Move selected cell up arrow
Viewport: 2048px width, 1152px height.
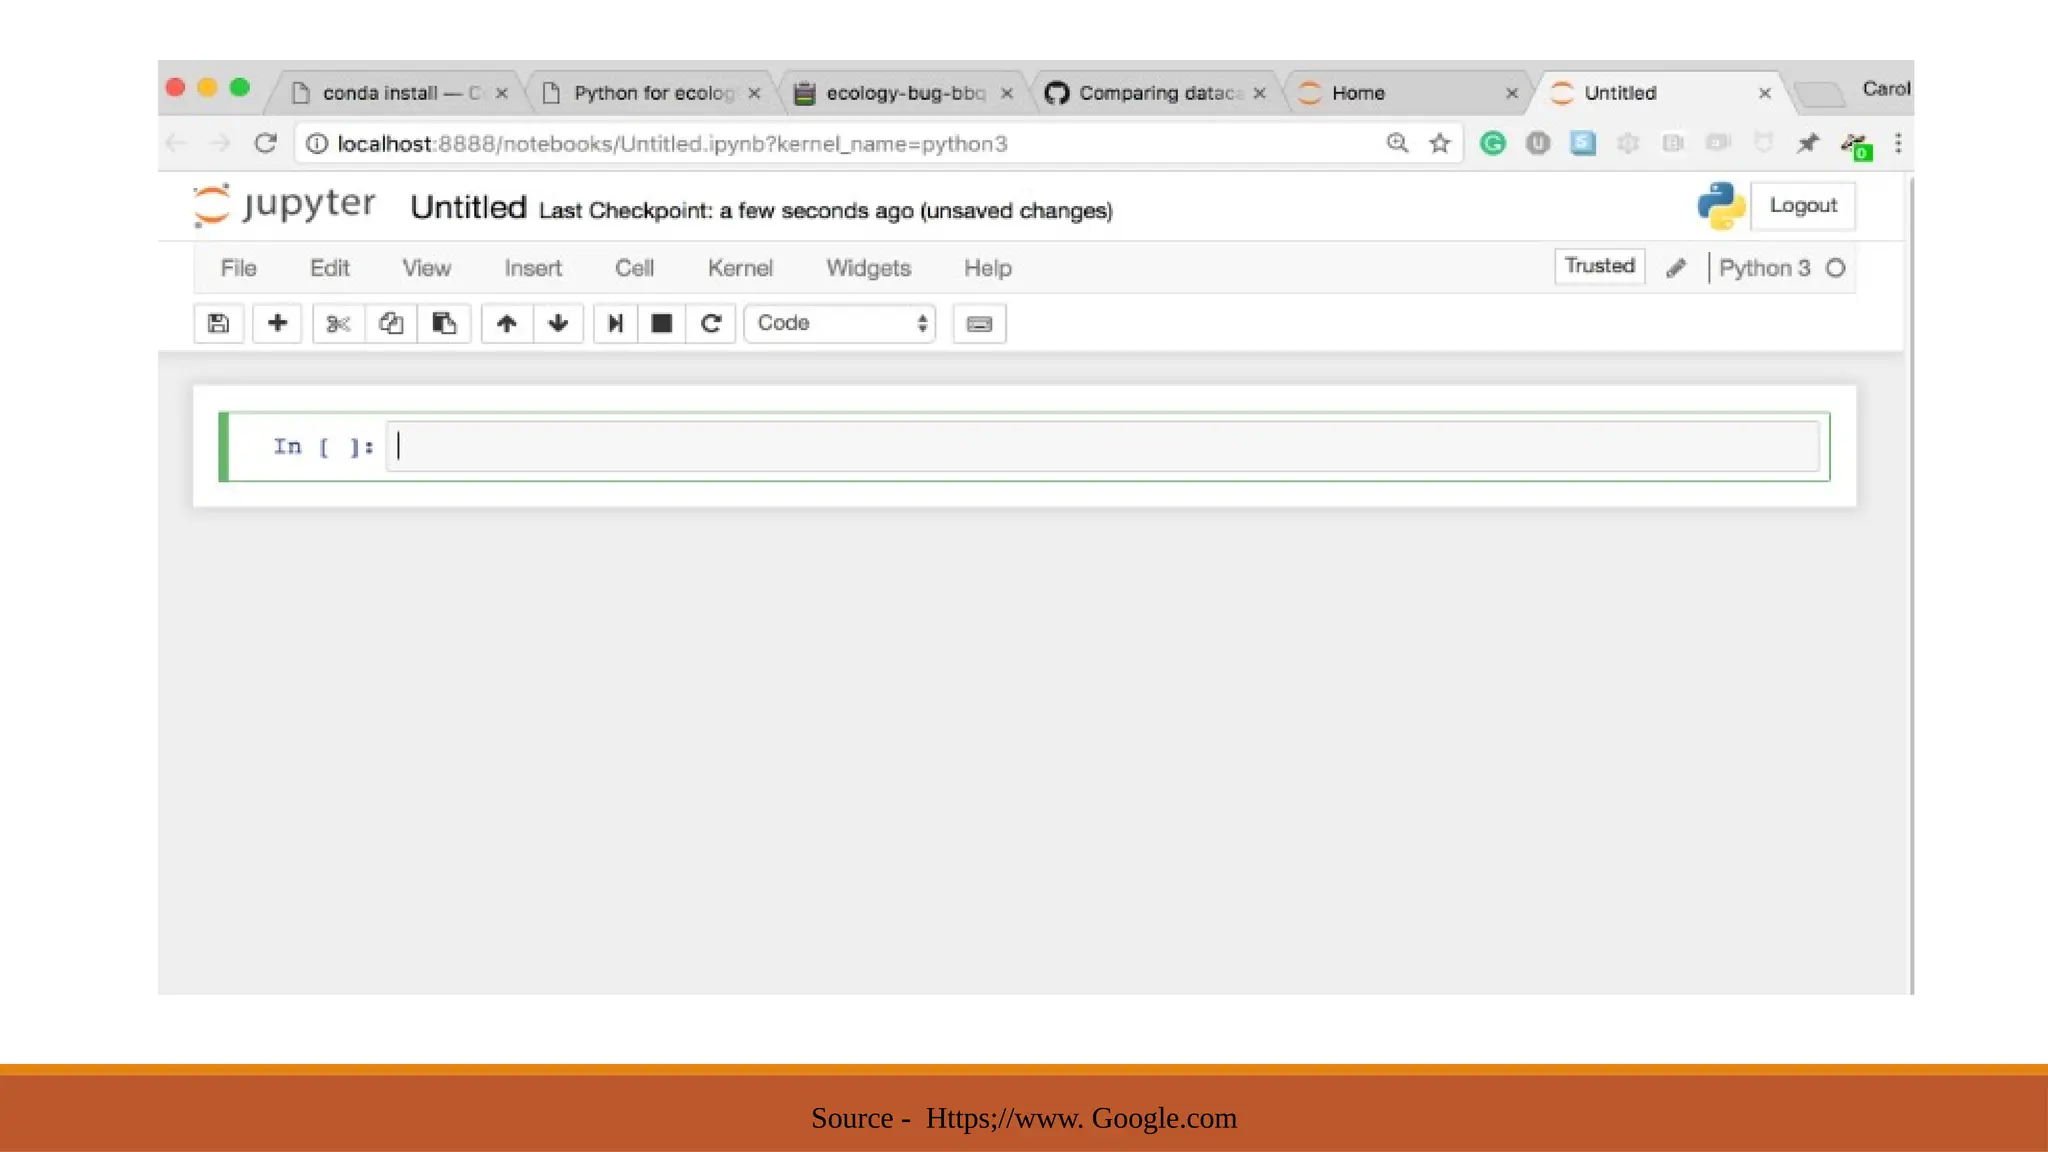(x=506, y=323)
